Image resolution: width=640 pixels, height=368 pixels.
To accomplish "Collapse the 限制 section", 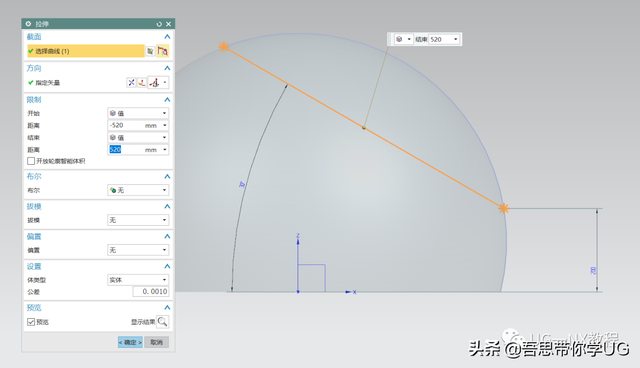I will pyautogui.click(x=167, y=100).
